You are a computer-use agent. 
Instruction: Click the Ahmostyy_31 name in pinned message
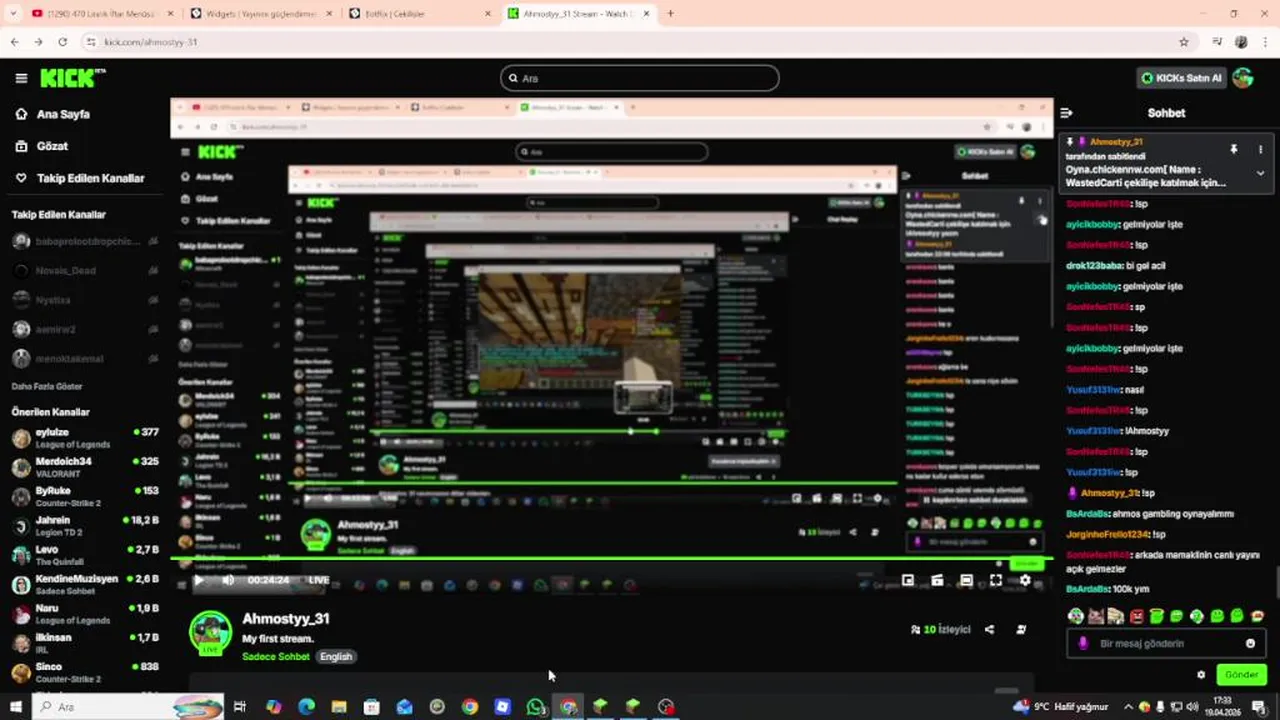(1116, 143)
